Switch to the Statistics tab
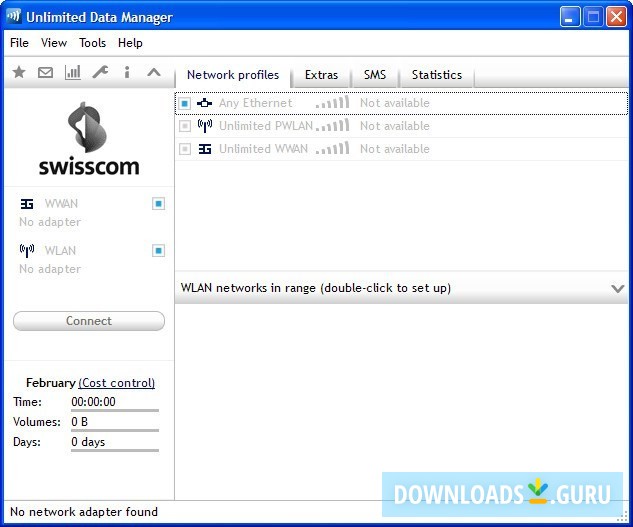Screen dimensions: 633x527 (437, 75)
